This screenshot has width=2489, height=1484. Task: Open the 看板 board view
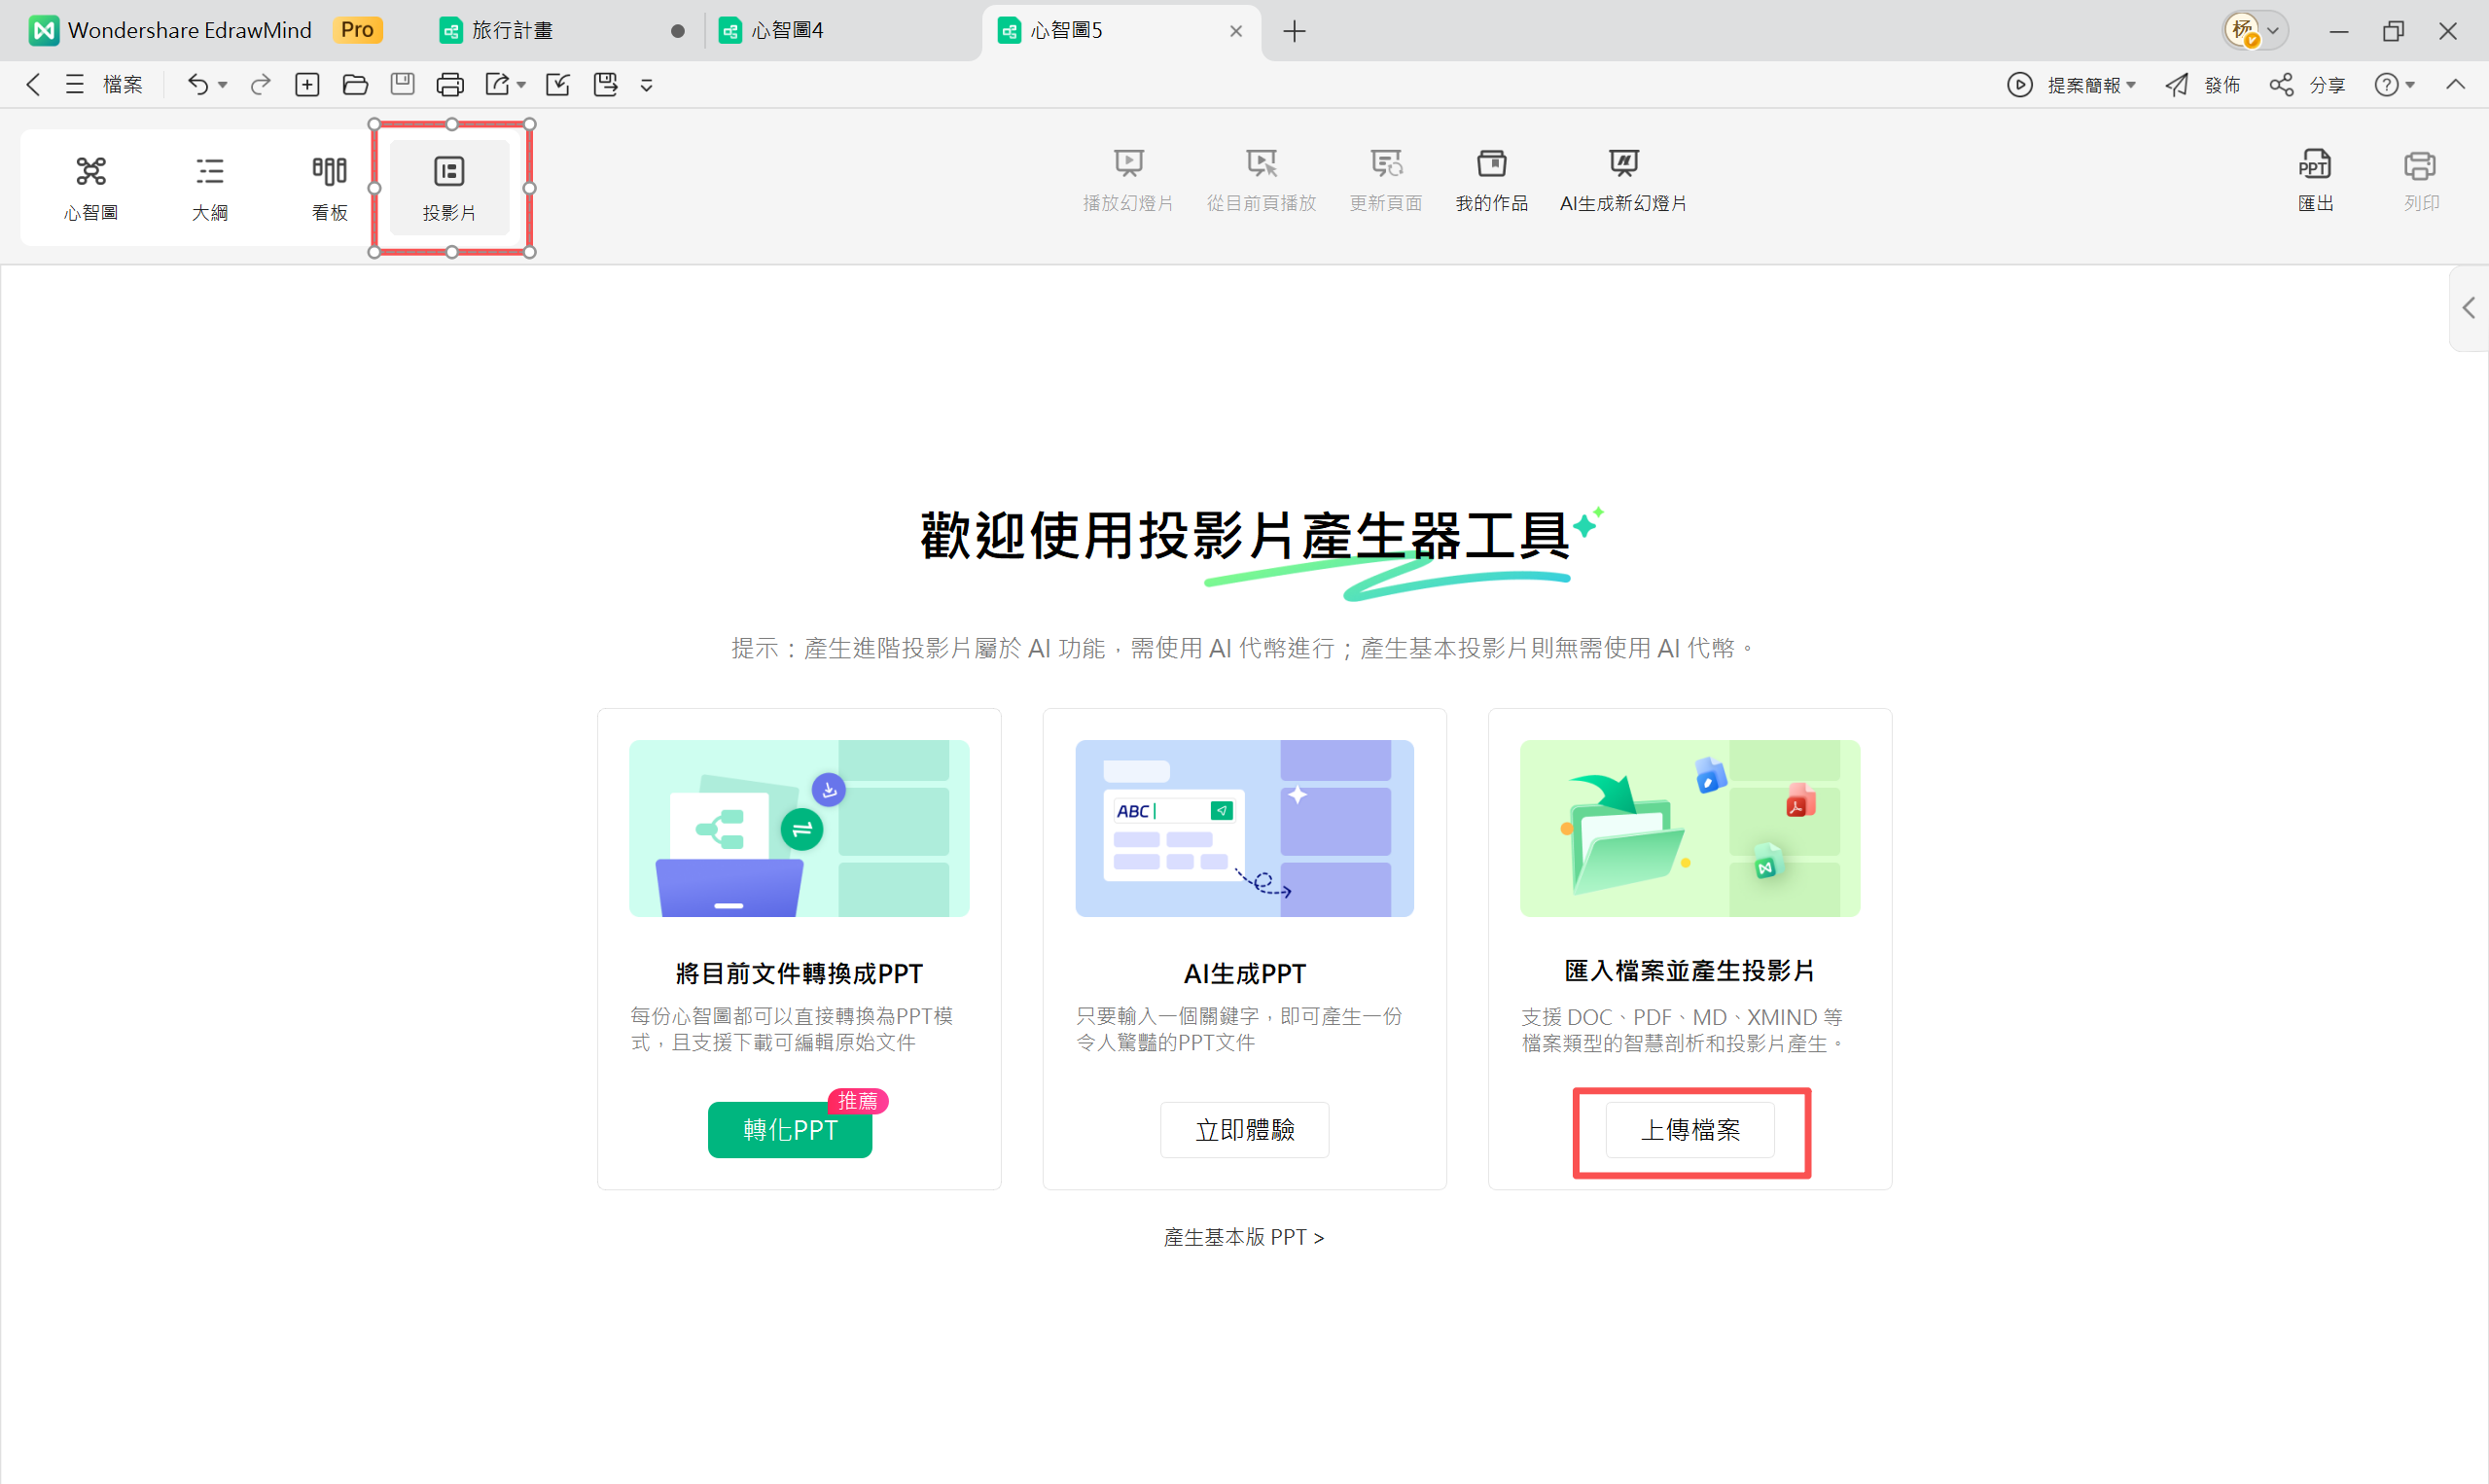click(328, 186)
